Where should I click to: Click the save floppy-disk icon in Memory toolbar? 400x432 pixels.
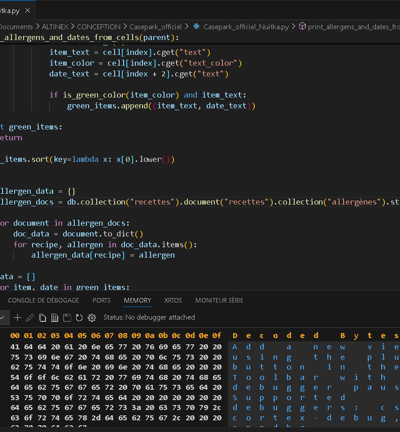coord(67,318)
